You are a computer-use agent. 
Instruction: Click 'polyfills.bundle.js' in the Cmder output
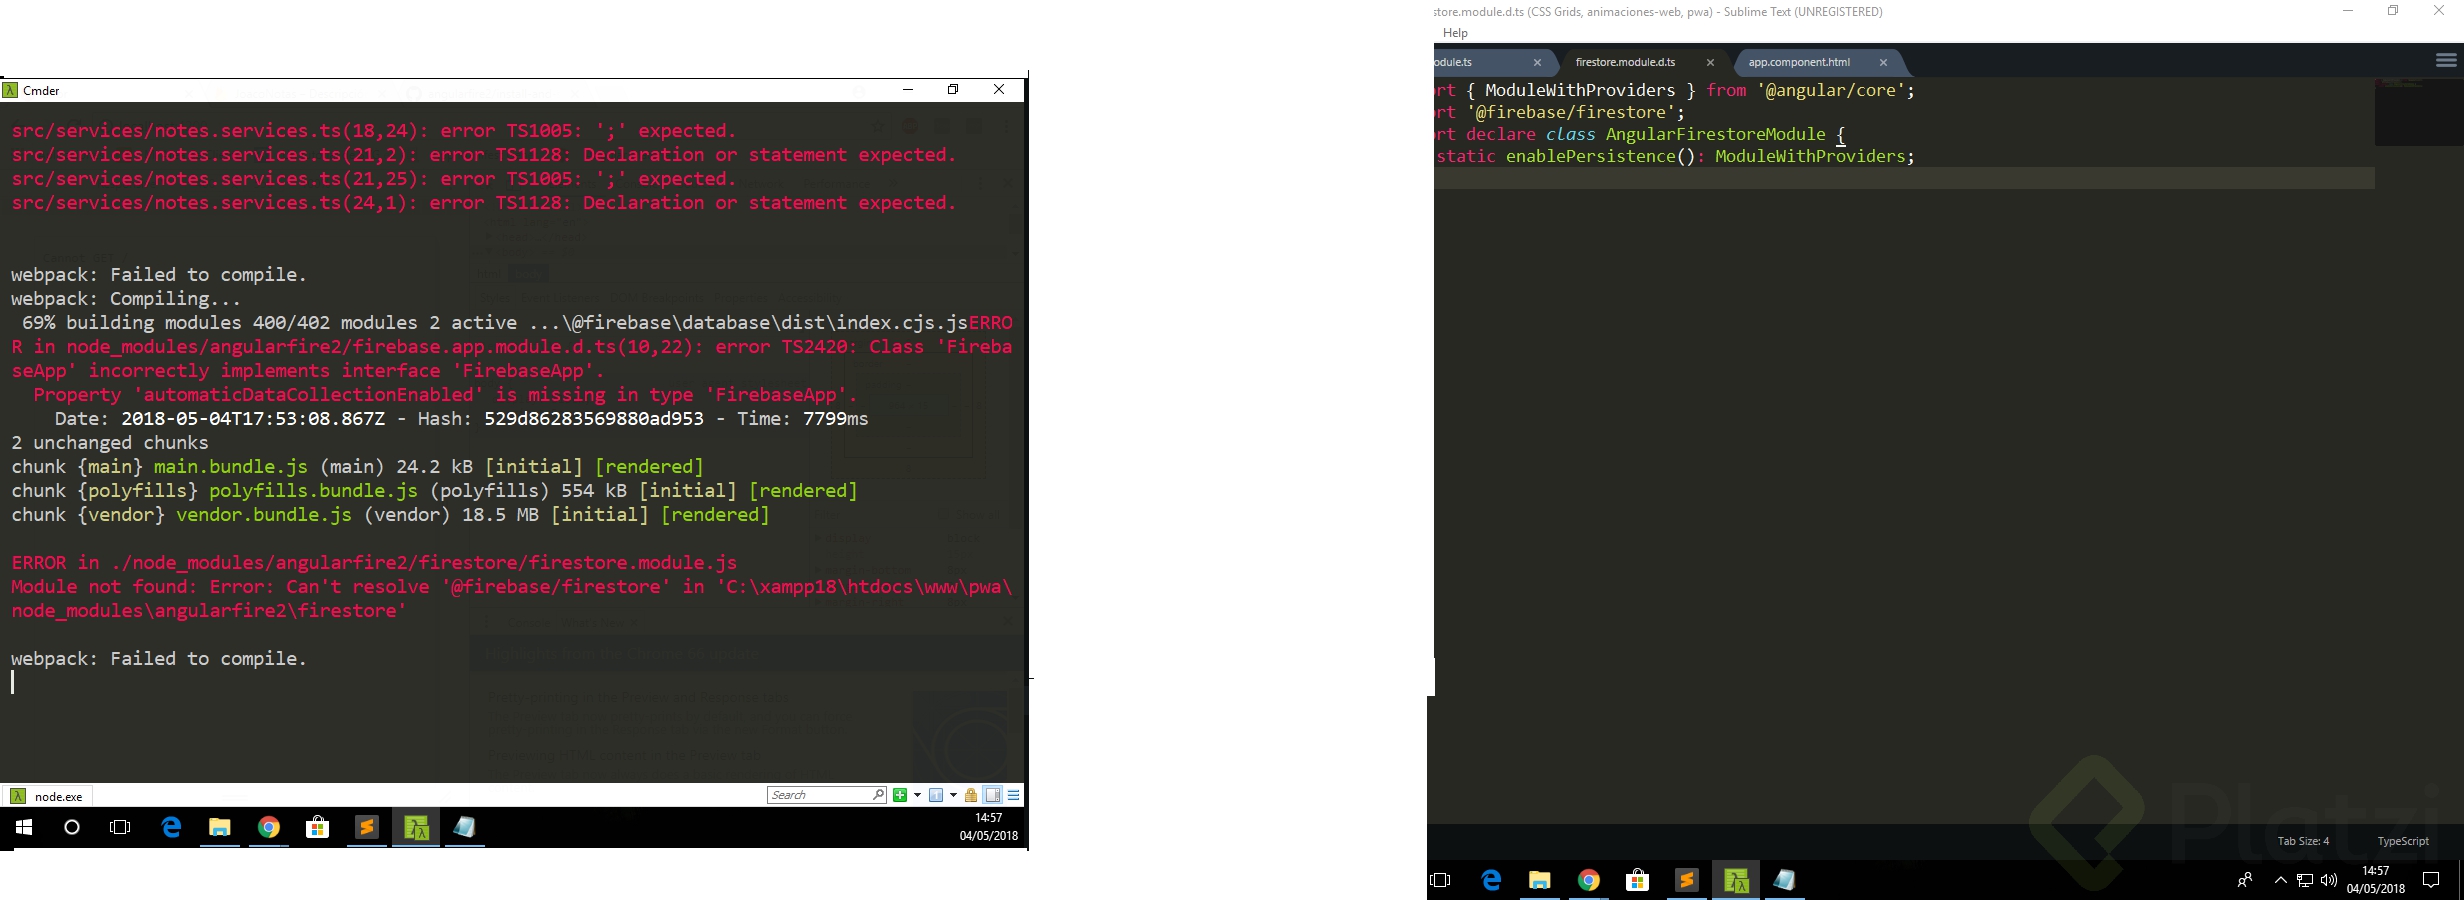pyautogui.click(x=313, y=491)
